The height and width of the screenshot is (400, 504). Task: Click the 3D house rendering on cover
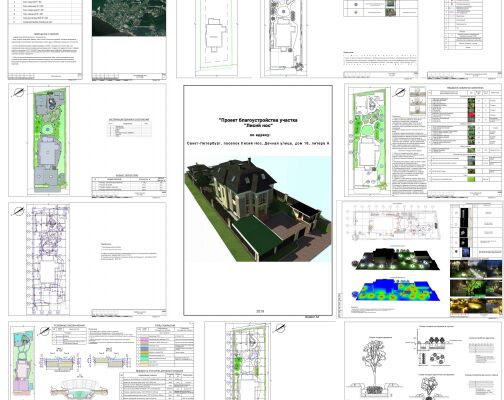click(x=258, y=209)
